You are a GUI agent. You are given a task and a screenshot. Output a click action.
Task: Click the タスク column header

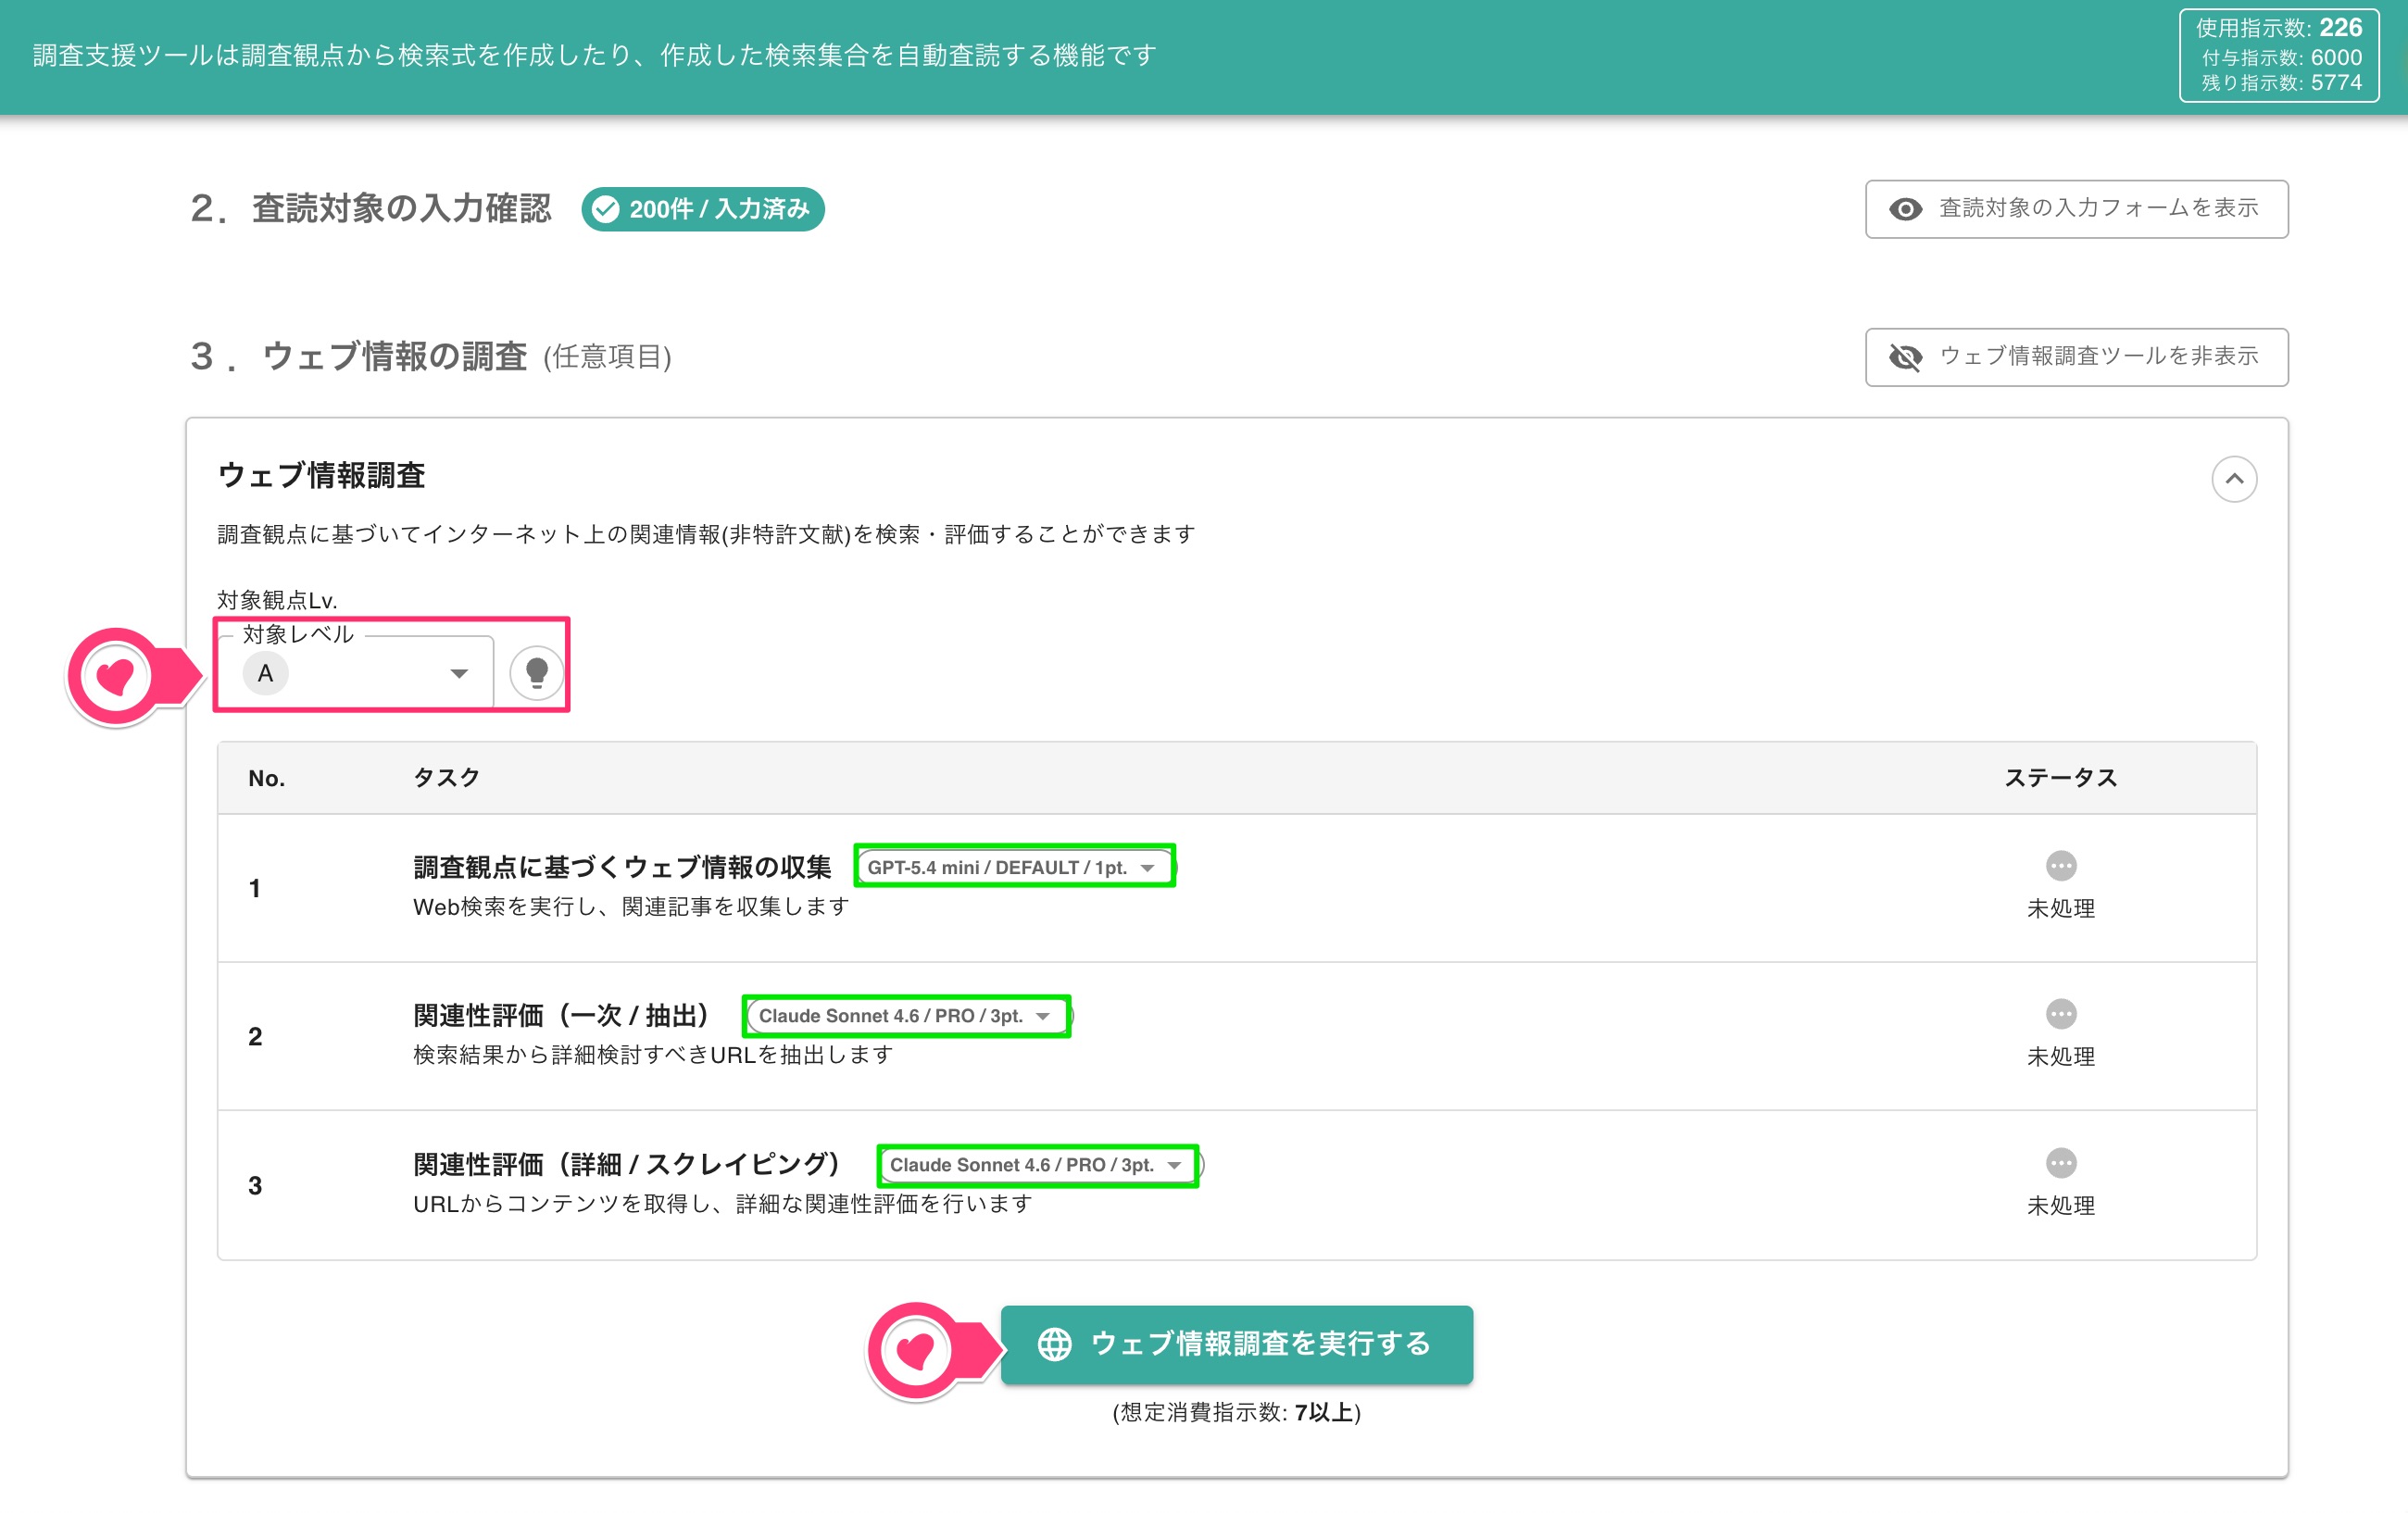[446, 778]
